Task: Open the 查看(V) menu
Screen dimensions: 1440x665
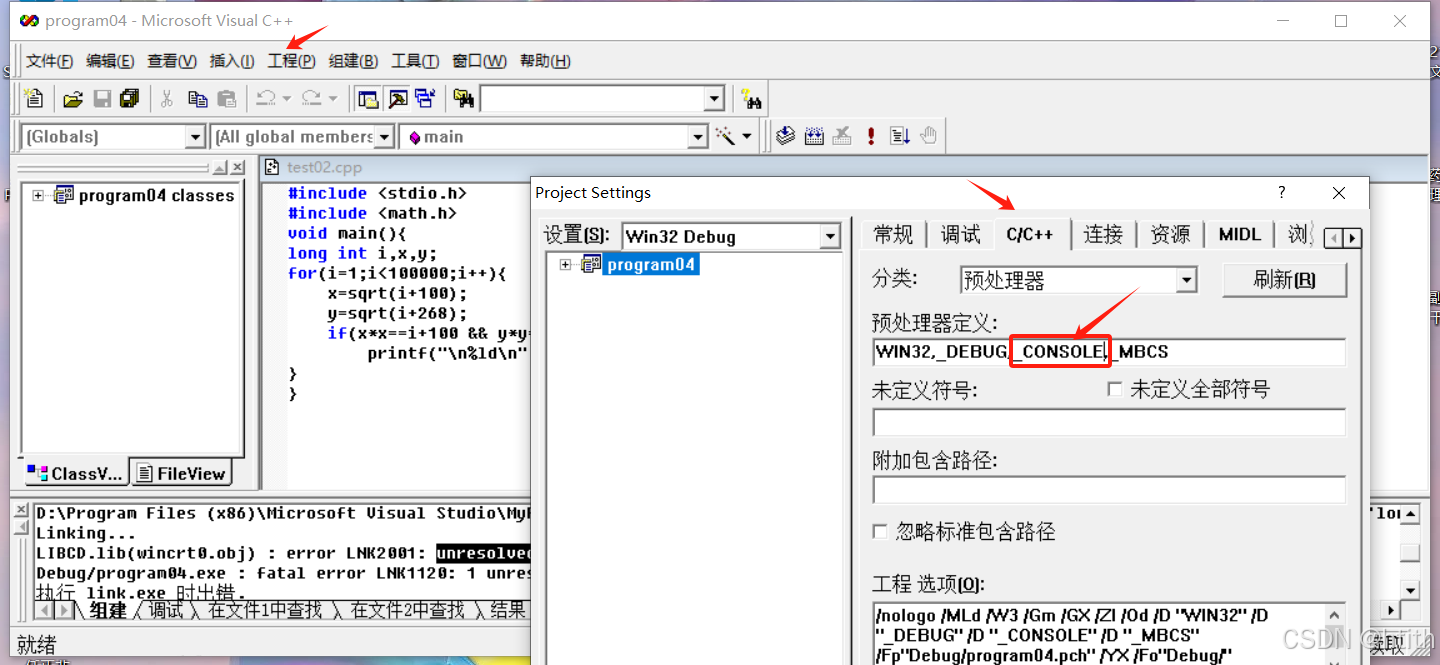Action: click(172, 61)
